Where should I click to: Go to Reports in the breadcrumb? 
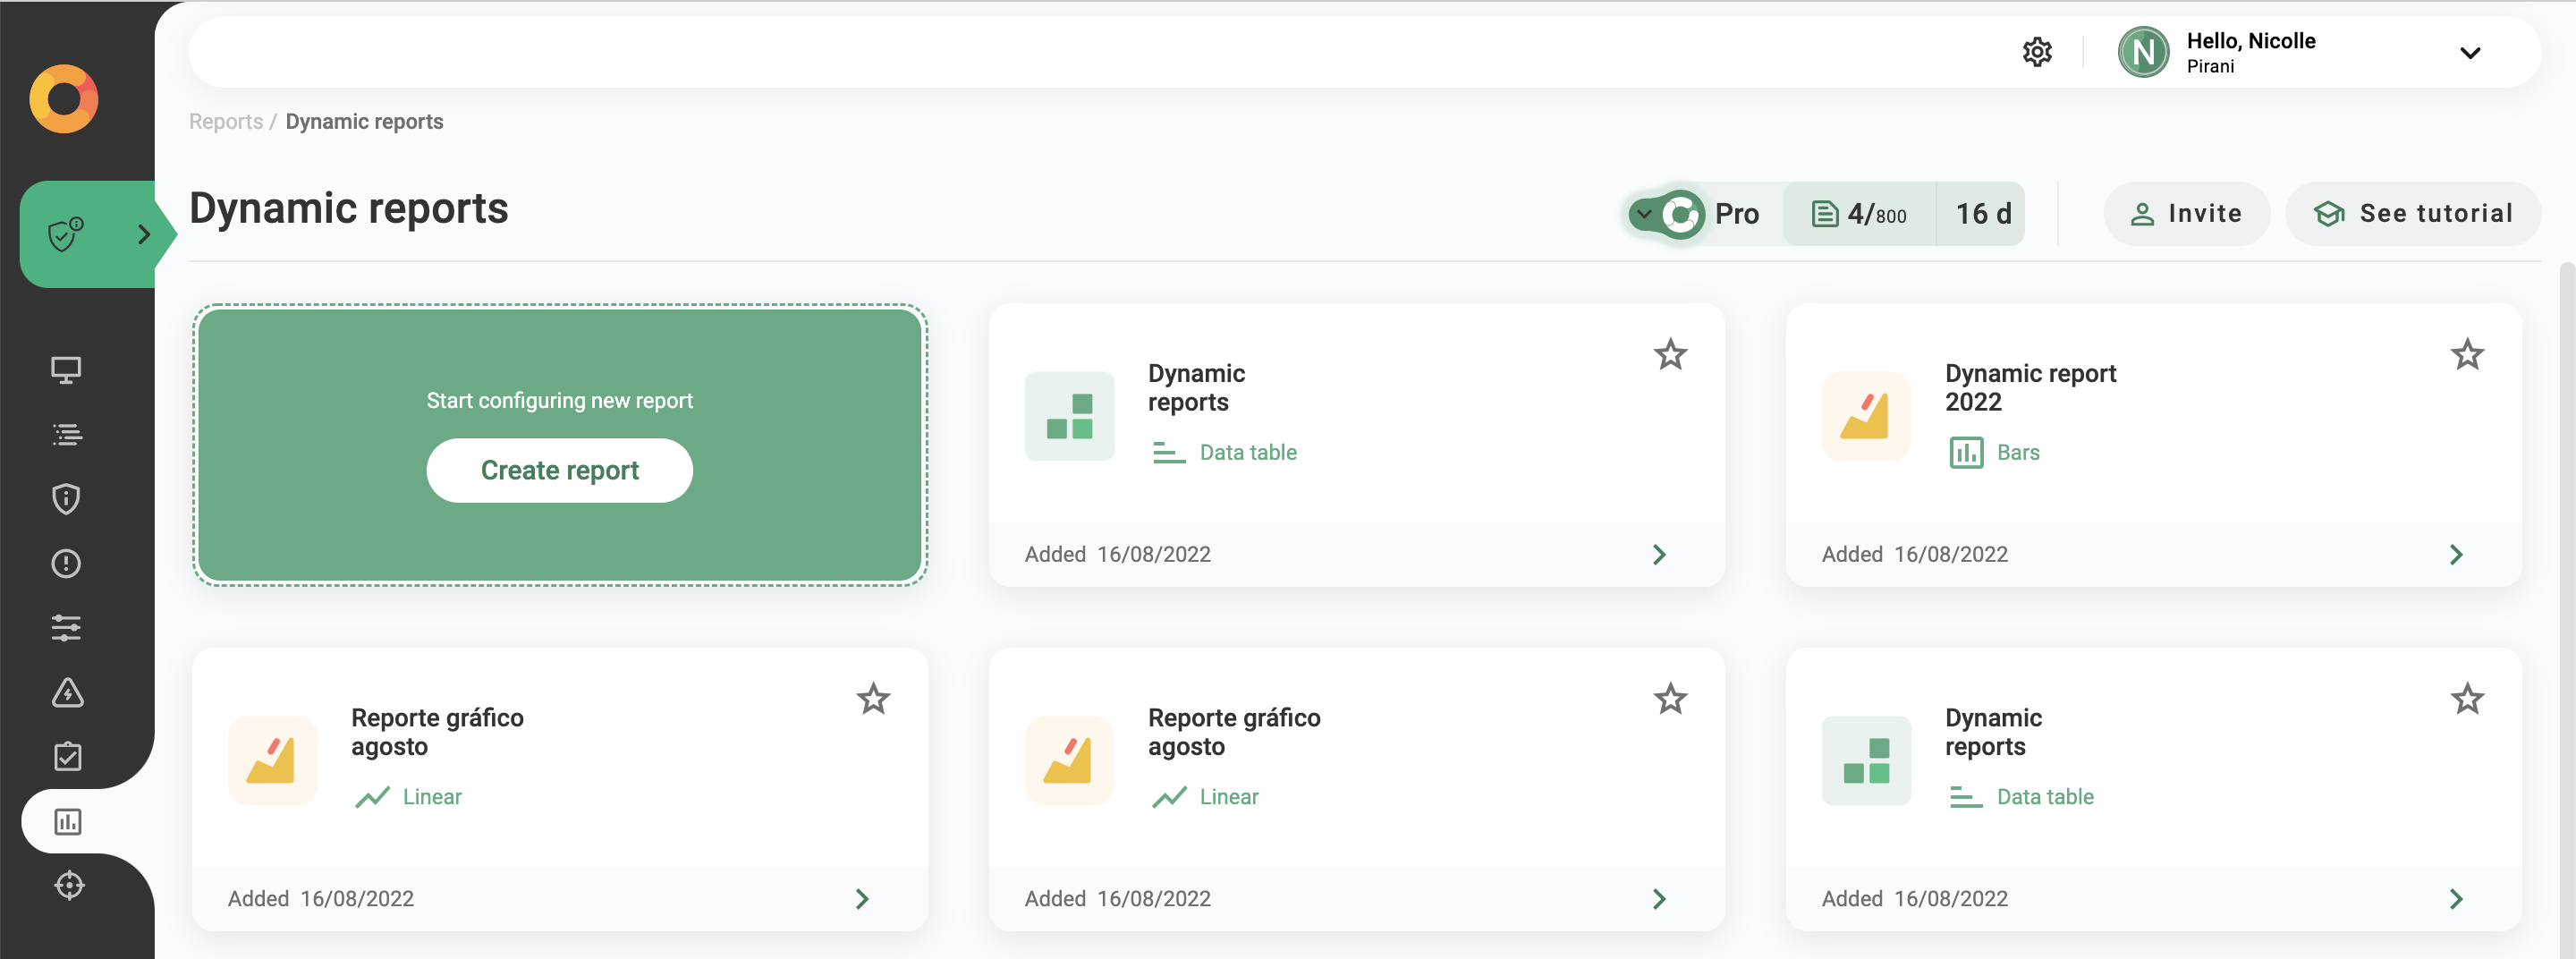tap(225, 121)
